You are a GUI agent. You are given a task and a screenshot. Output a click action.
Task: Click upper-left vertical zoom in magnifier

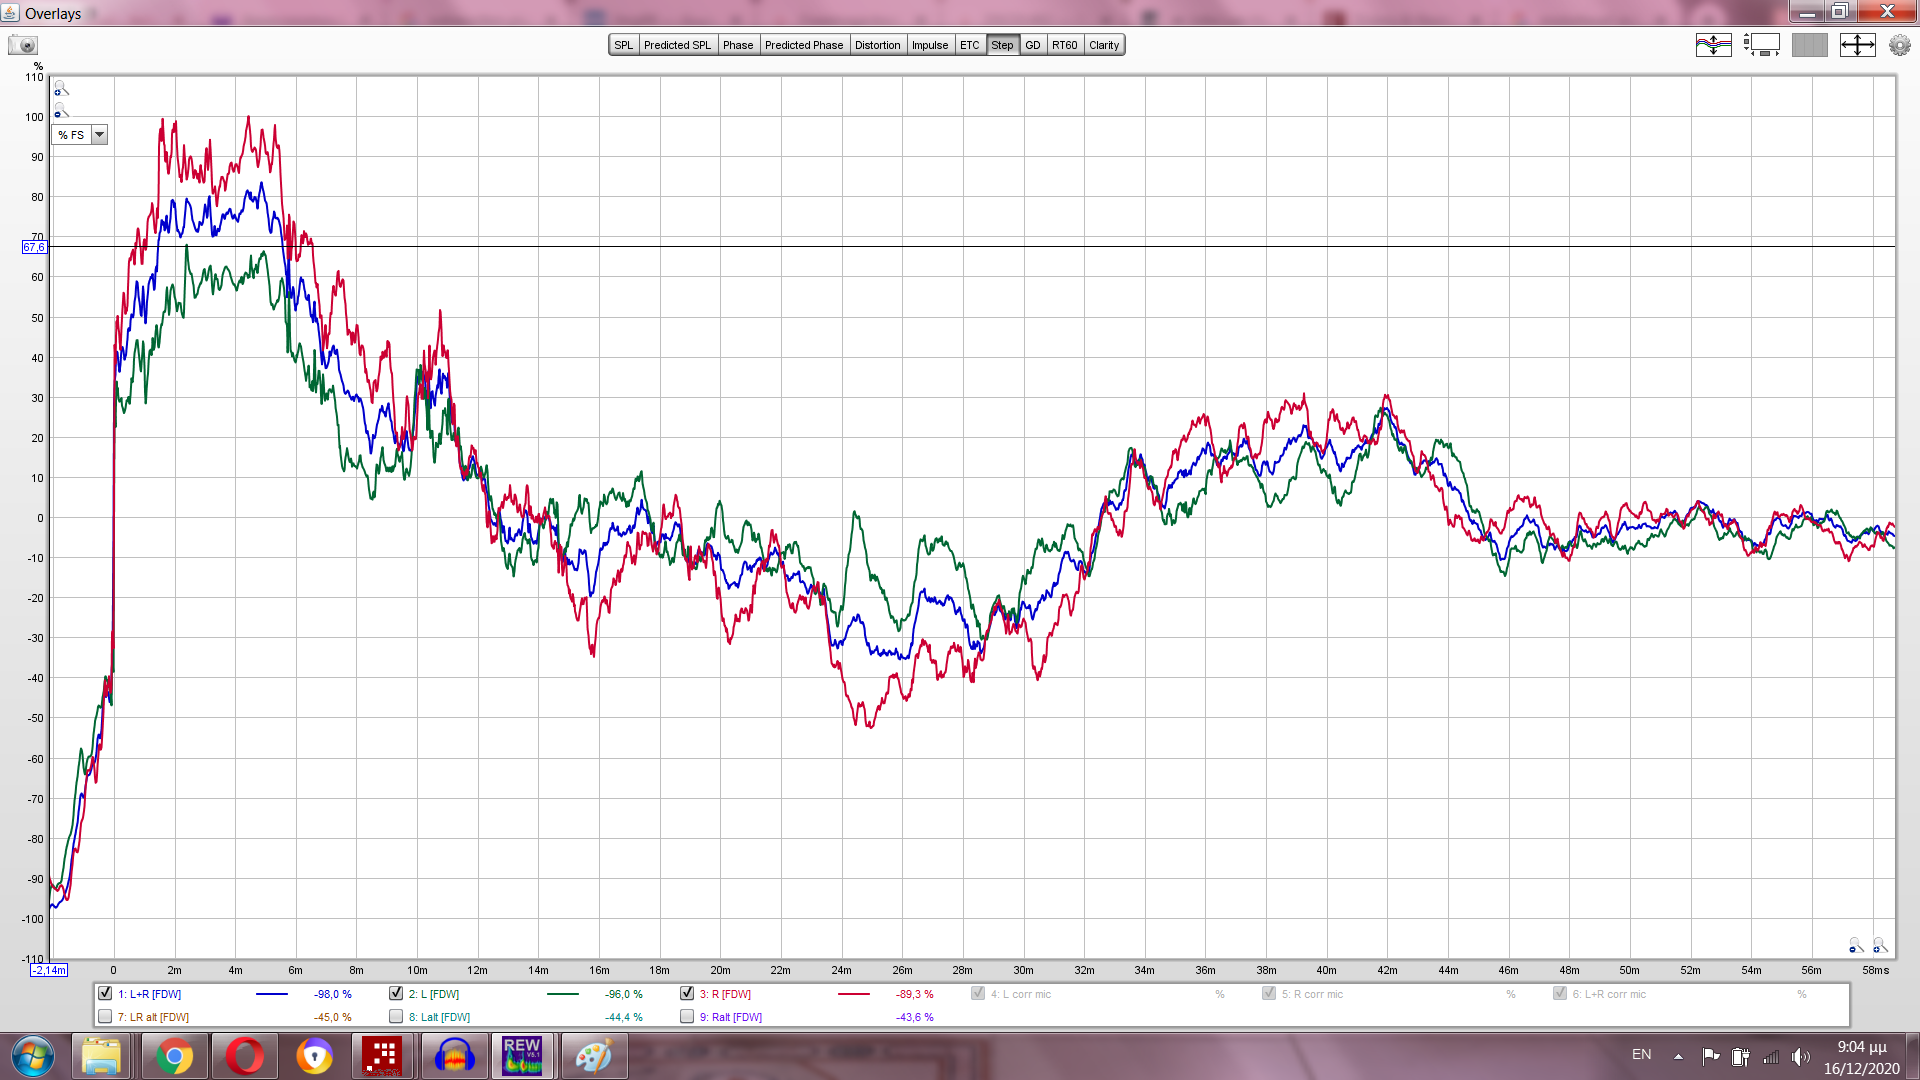(x=60, y=89)
